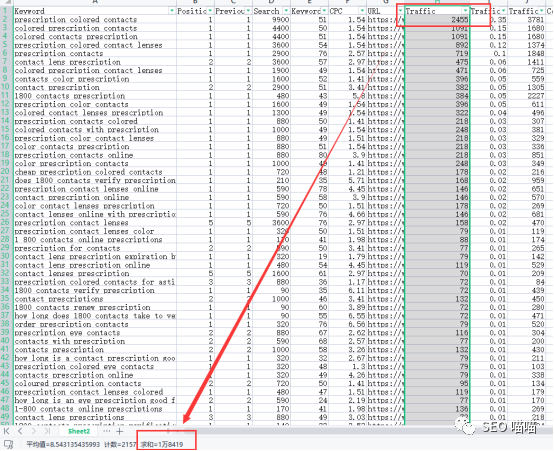
Task: Select search volume cell 9900
Action: click(272, 19)
